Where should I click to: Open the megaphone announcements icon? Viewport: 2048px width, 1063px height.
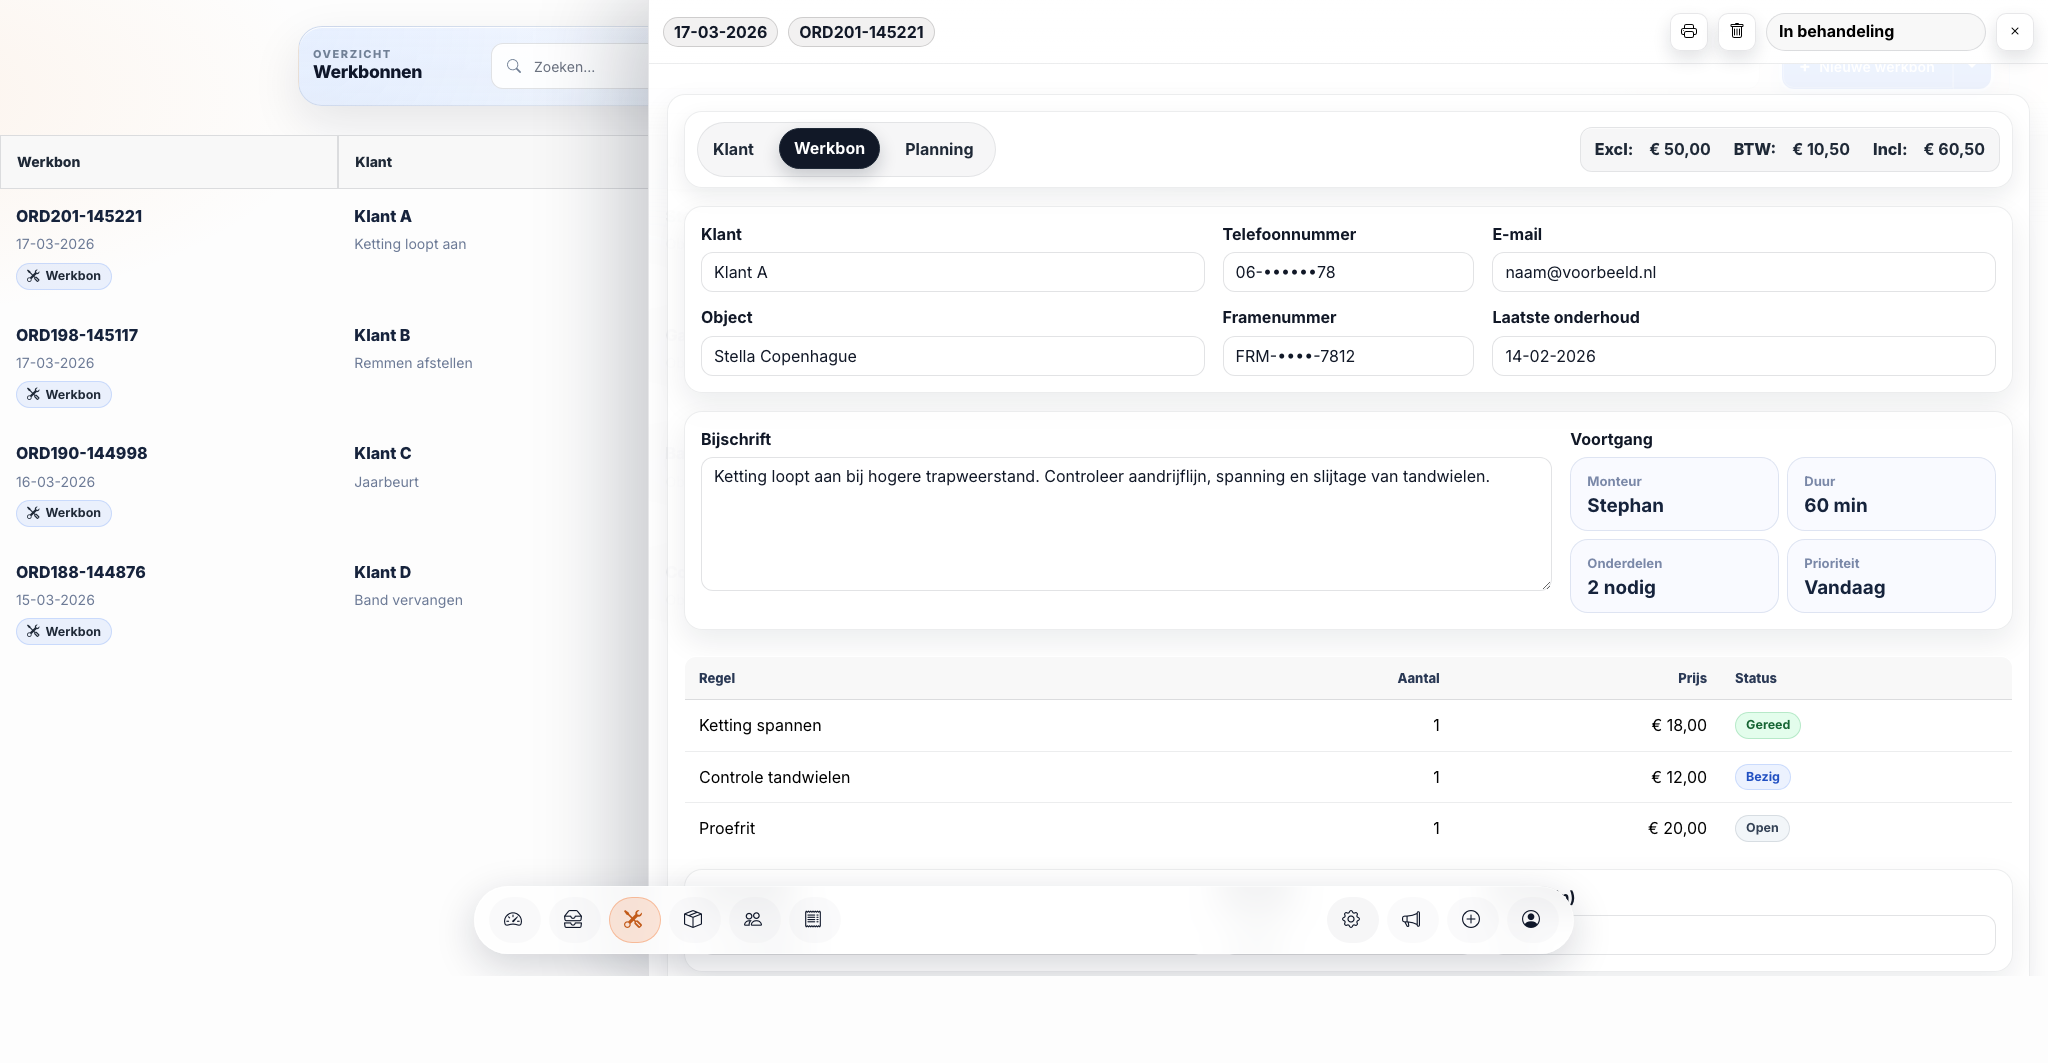1411,919
